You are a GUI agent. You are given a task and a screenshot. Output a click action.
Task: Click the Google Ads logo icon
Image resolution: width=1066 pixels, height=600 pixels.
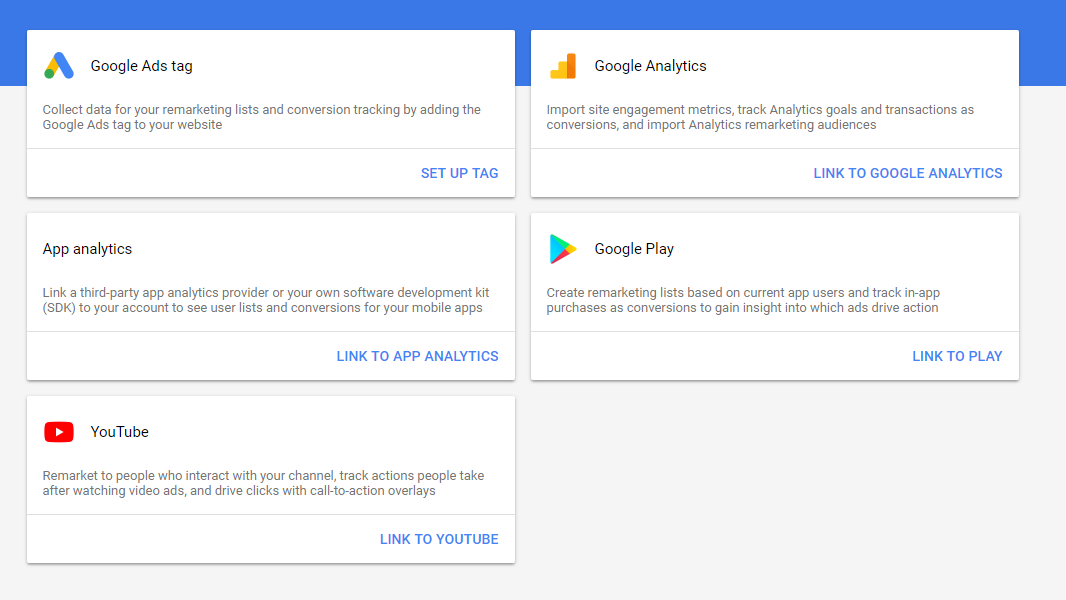(59, 66)
